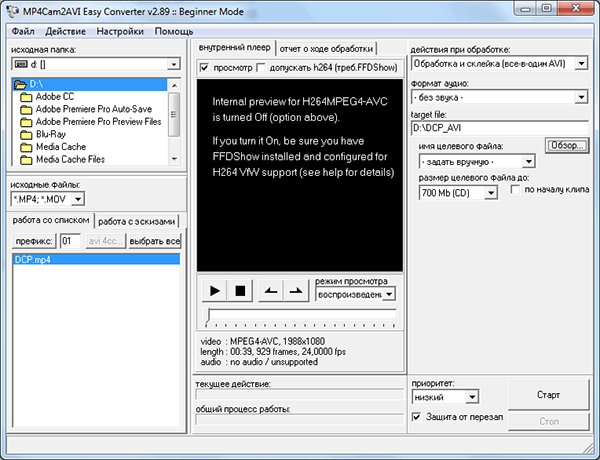600x460 pixels.
Task: Click the MP4Cam2AVI title bar app icon
Action: tap(13, 11)
